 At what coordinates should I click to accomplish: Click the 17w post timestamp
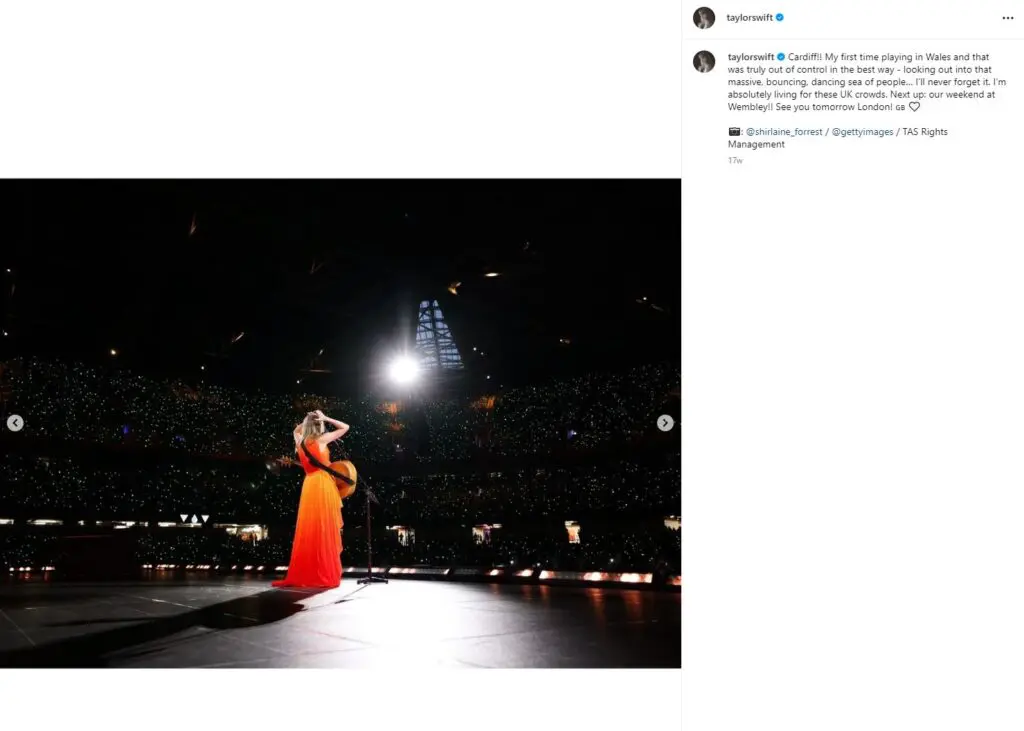click(735, 160)
